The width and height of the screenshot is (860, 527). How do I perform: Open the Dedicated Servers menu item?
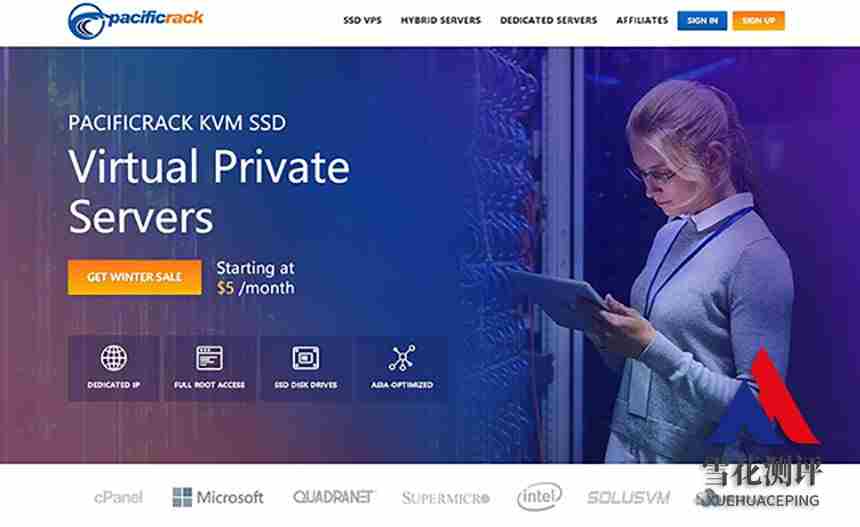(548, 20)
